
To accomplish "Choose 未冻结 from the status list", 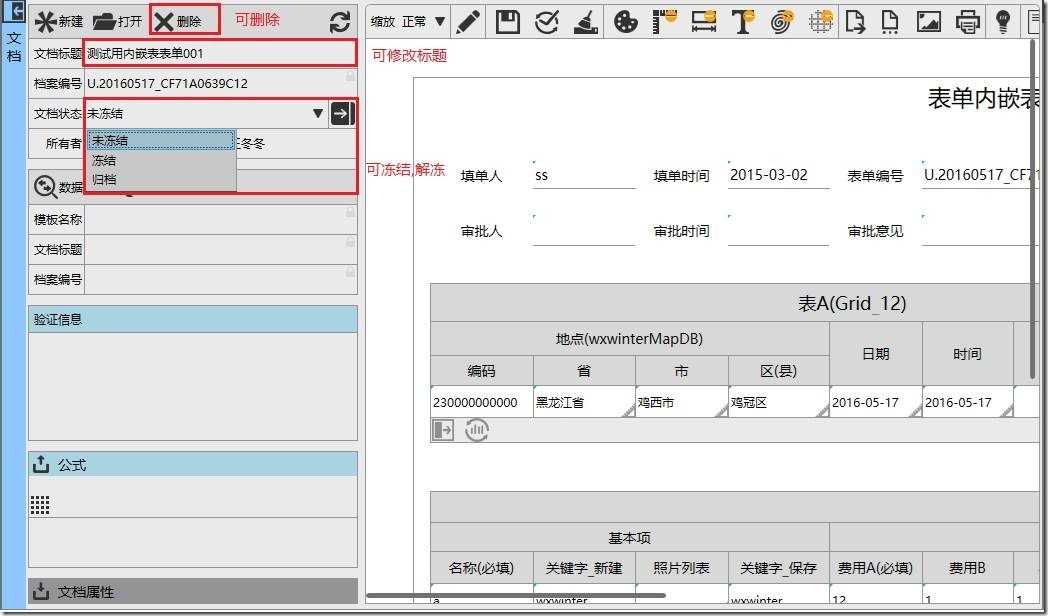I will (161, 141).
